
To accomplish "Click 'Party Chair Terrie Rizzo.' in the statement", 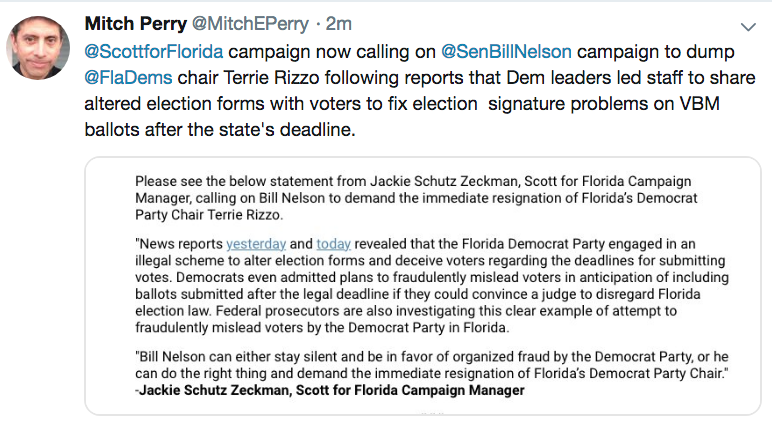I will pyautogui.click(x=209, y=215).
